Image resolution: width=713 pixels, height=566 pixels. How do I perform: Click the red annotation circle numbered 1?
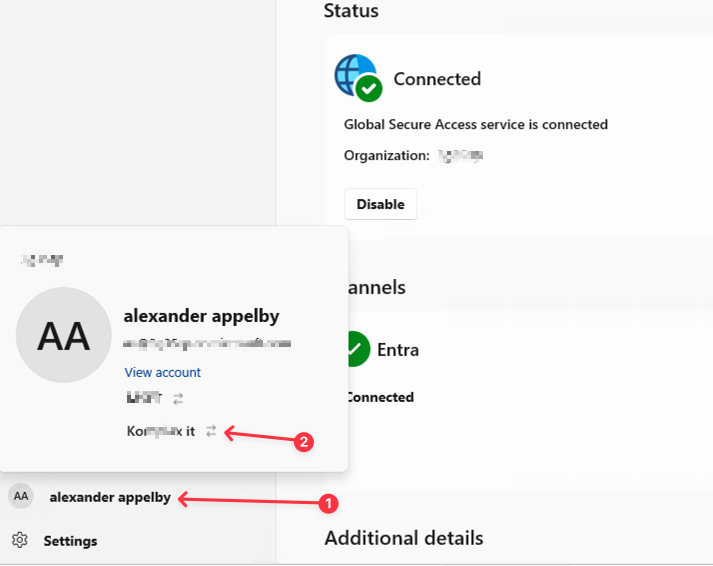click(328, 504)
